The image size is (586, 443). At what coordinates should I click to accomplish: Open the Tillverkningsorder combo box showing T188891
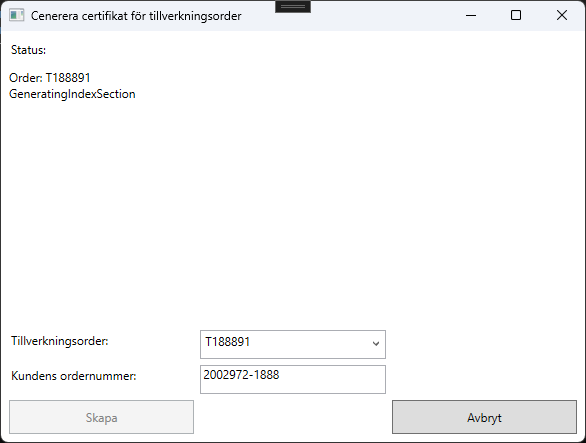[293, 344]
